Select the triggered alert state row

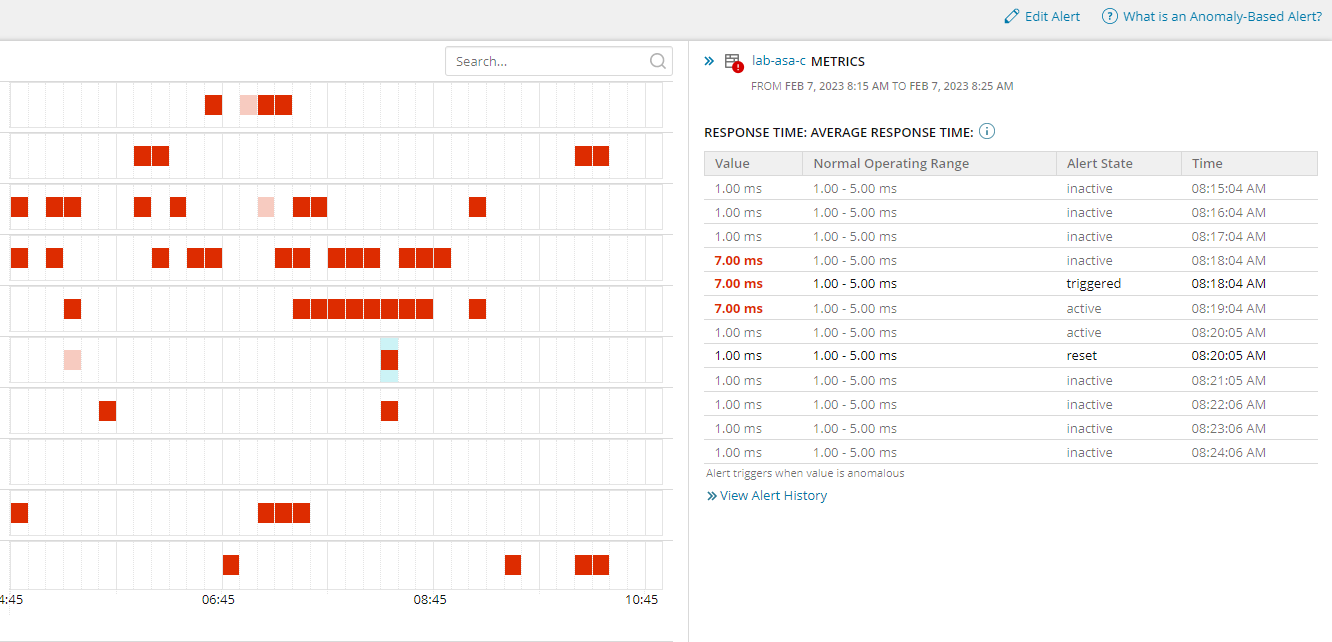tap(1010, 284)
